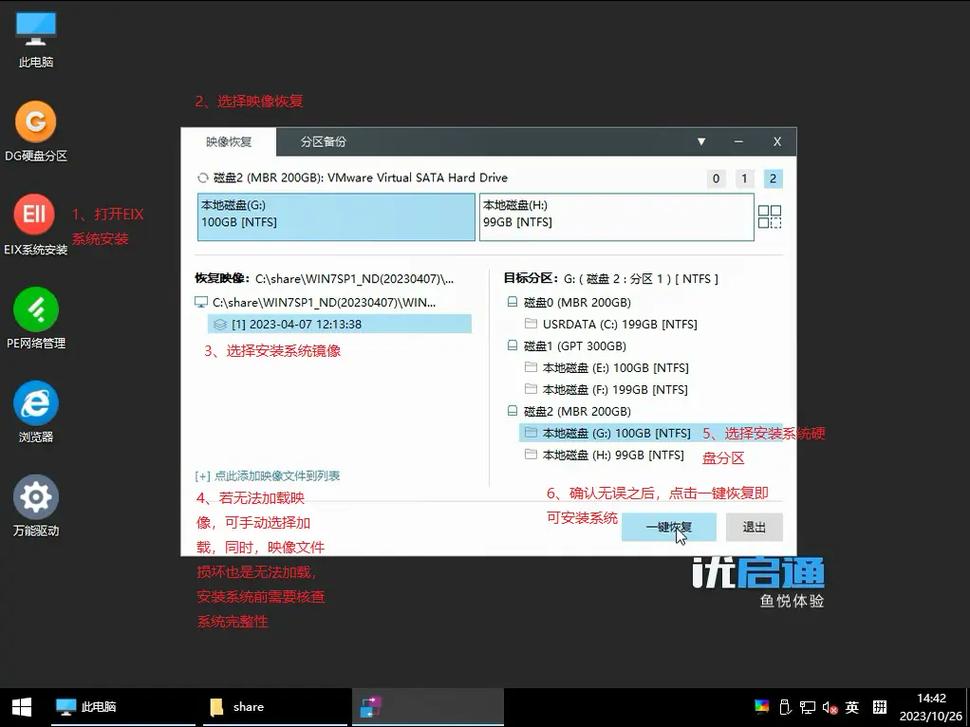This screenshot has width=970, height=727.
Task: Open the PE网络管理 tool
Action: pos(35,310)
